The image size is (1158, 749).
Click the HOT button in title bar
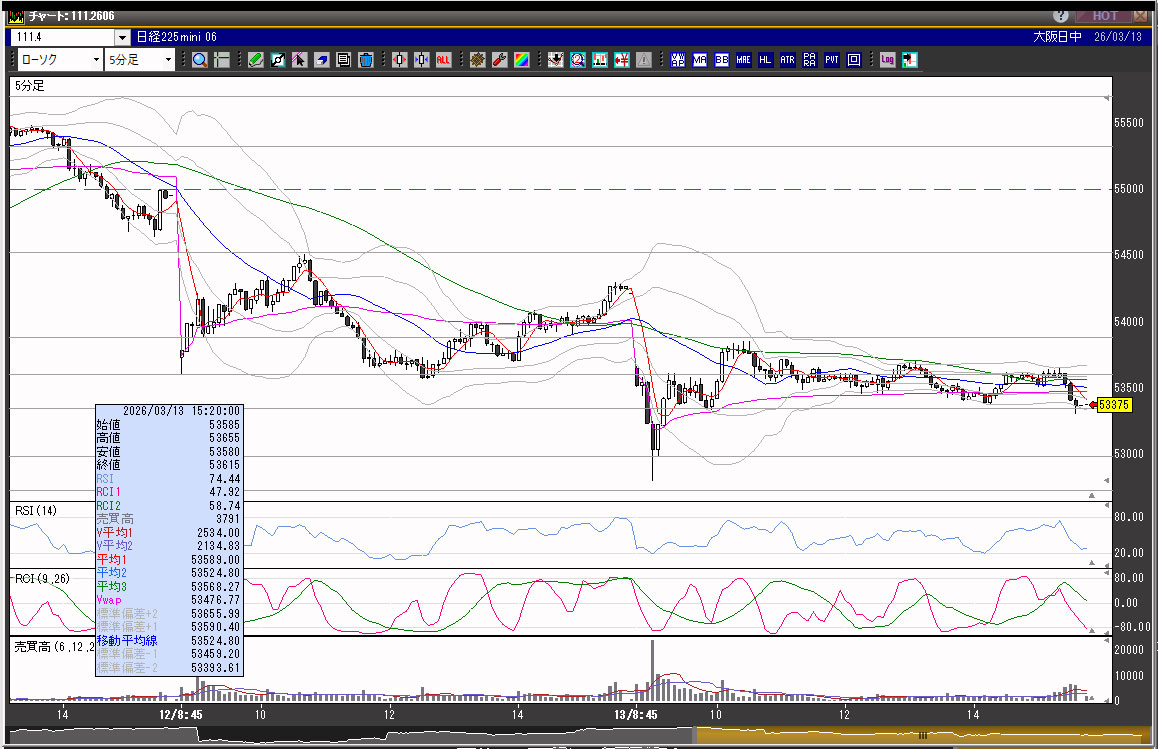click(x=1104, y=16)
